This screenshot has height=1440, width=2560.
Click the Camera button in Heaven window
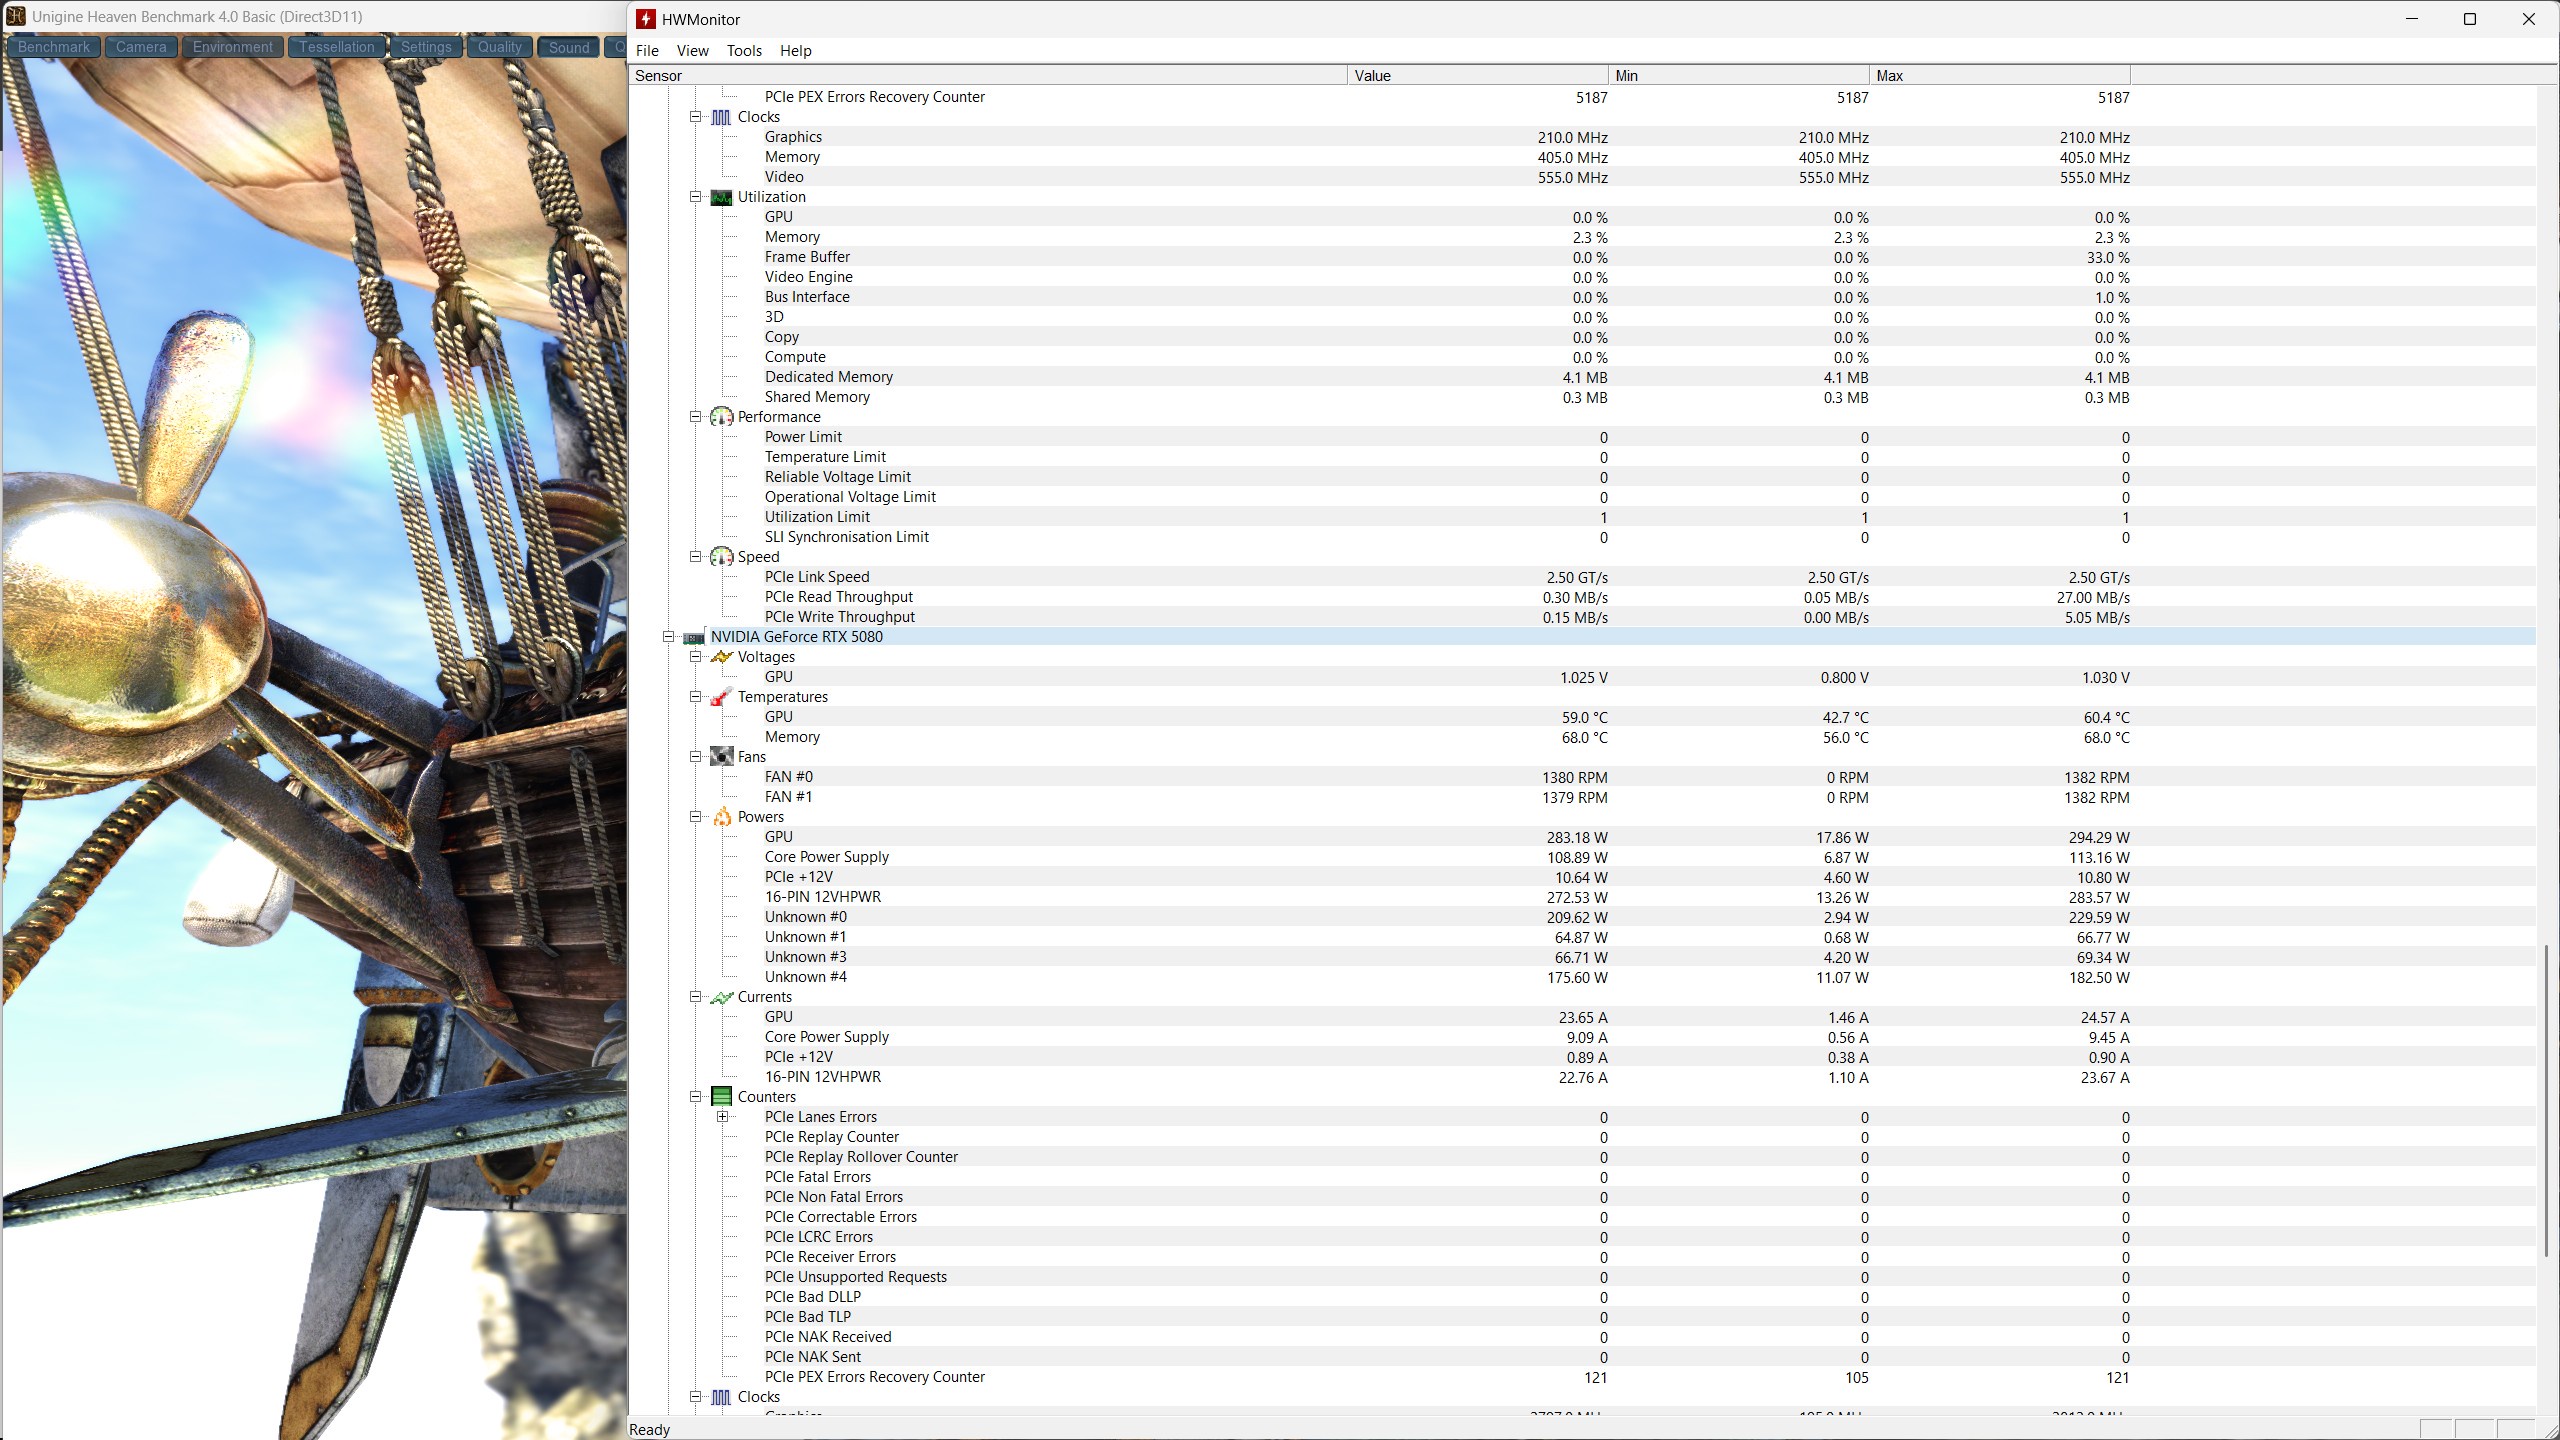click(141, 47)
